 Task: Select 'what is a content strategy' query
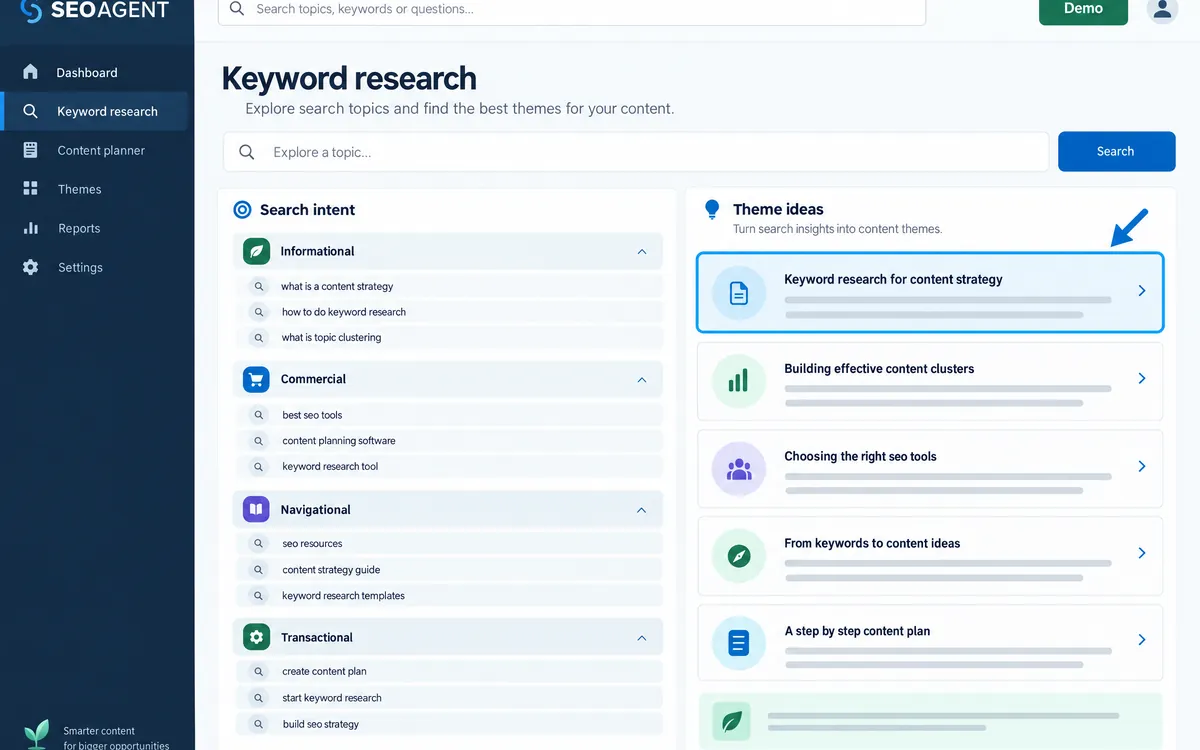450,286
